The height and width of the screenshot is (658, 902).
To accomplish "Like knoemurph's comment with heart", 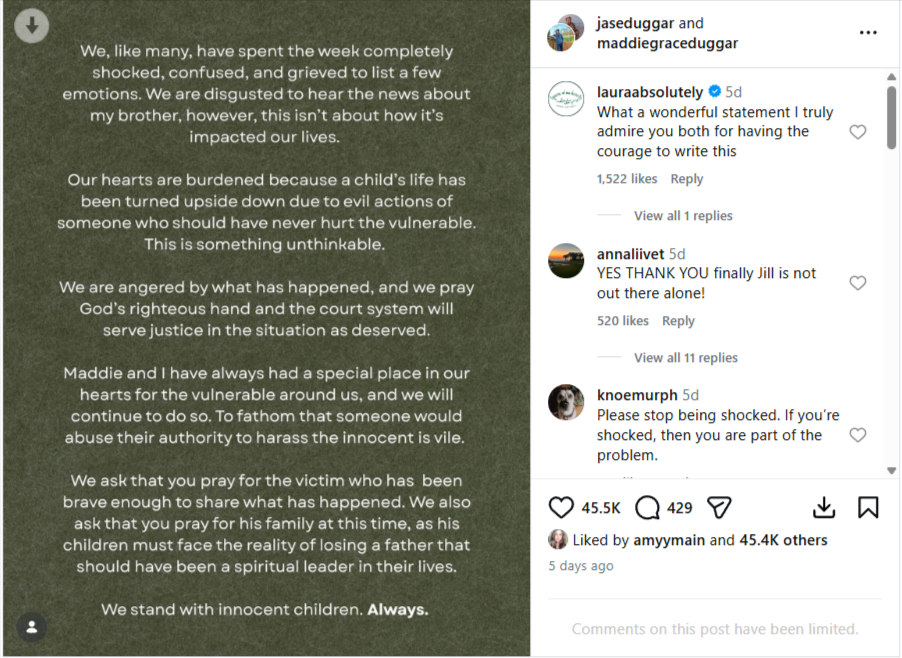I will [857, 435].
